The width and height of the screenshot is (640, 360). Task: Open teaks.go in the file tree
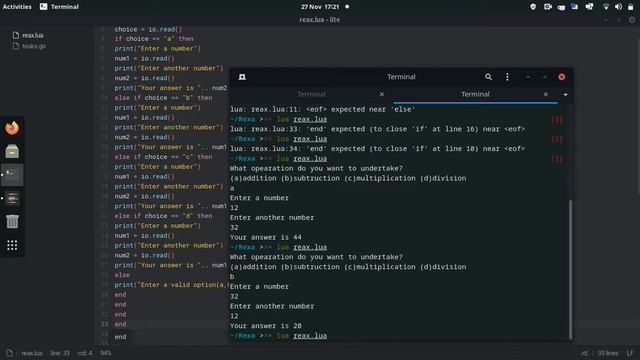pyautogui.click(x=34, y=46)
